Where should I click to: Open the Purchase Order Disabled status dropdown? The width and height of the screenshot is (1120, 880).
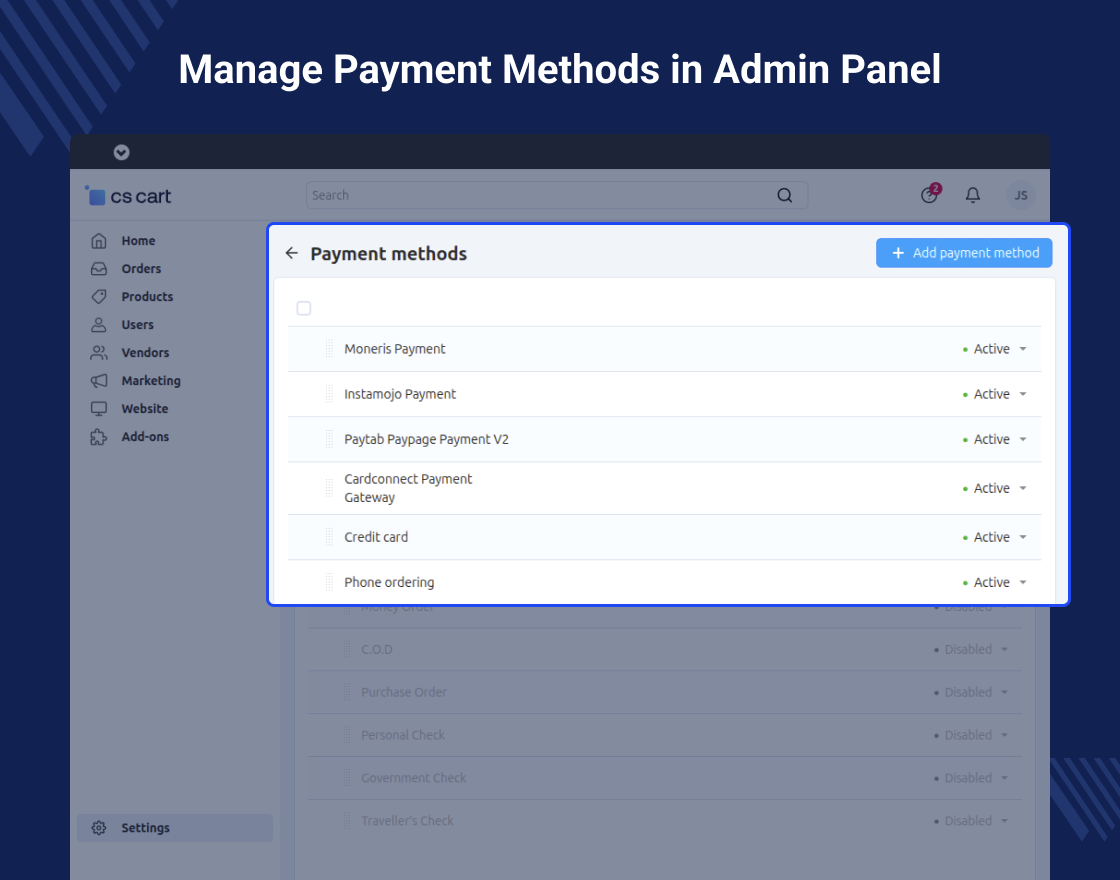971,692
